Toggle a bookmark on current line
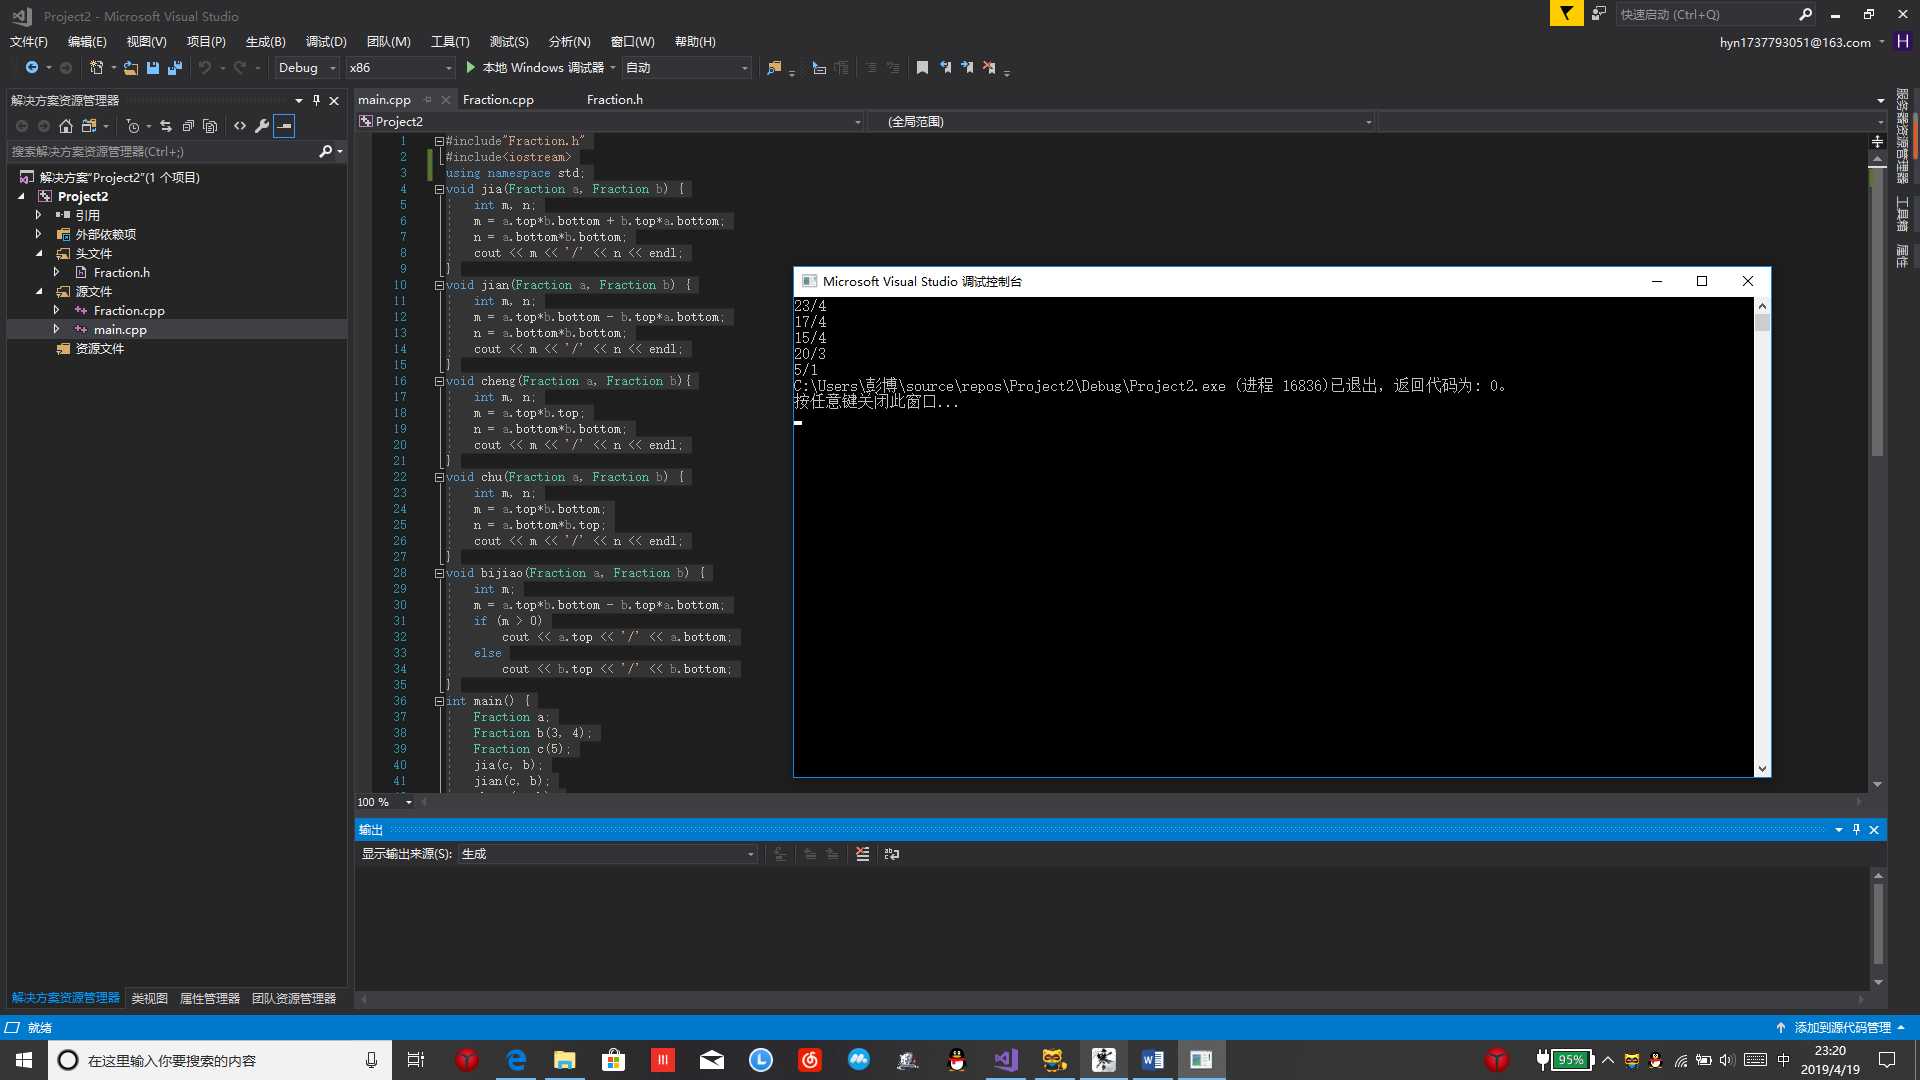Image resolution: width=1920 pixels, height=1080 pixels. point(922,68)
